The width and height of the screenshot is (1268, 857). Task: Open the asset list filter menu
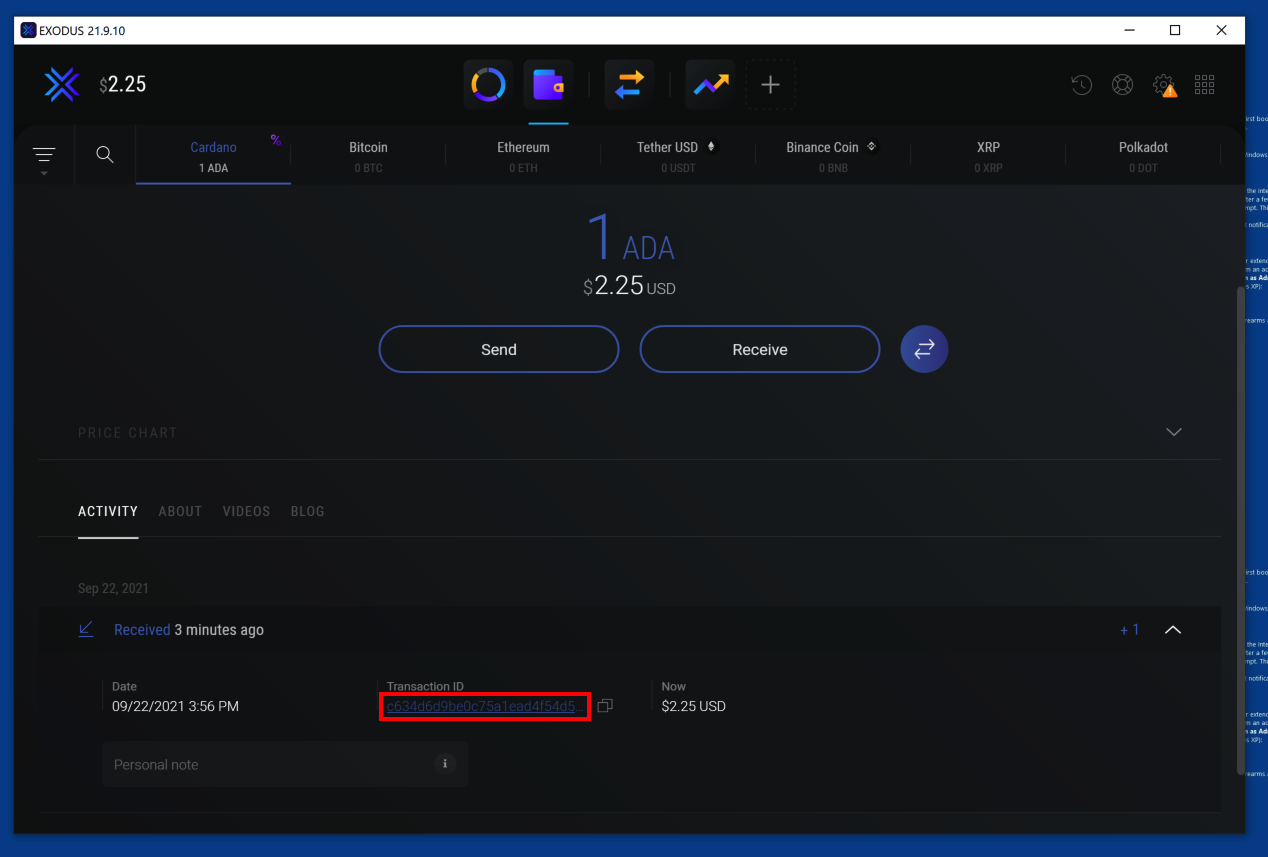point(44,156)
